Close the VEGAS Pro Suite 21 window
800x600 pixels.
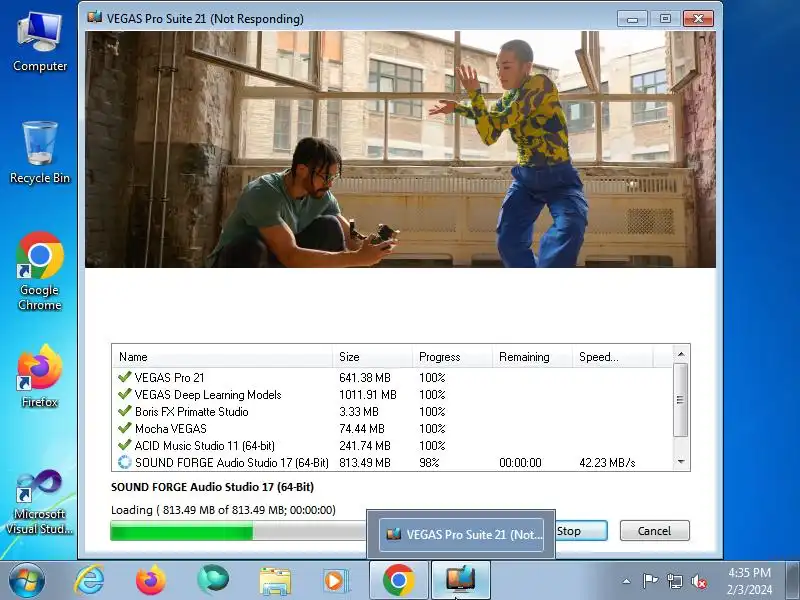click(698, 19)
